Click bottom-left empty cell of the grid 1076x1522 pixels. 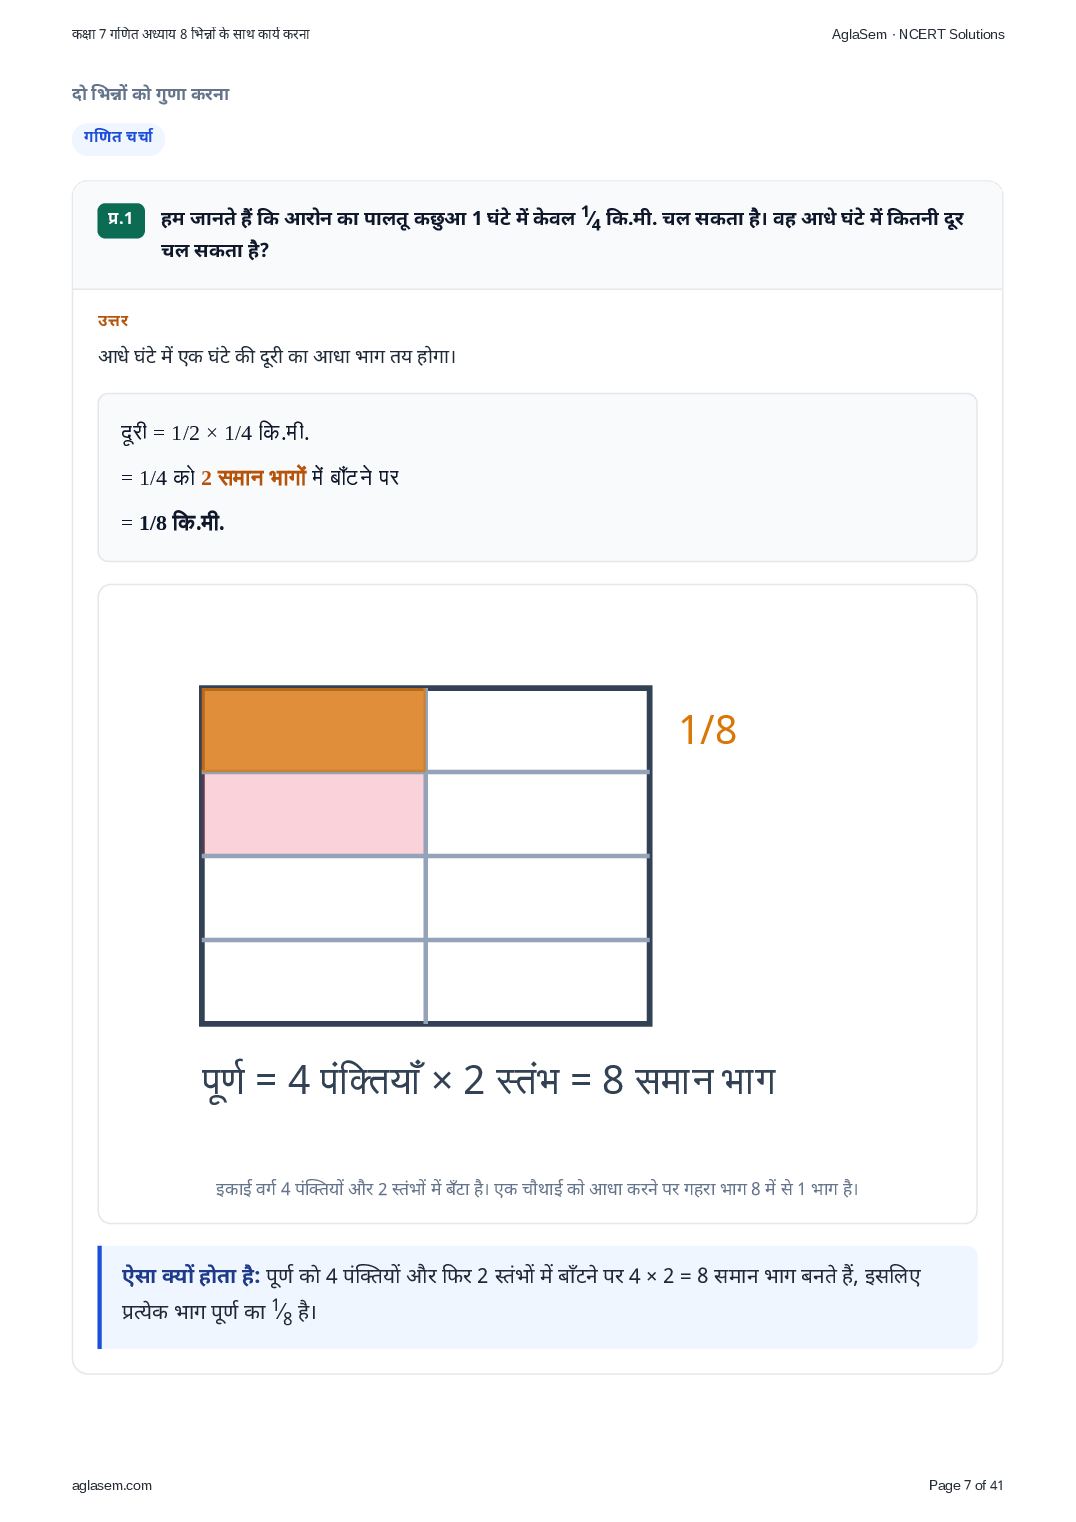pyautogui.click(x=314, y=981)
